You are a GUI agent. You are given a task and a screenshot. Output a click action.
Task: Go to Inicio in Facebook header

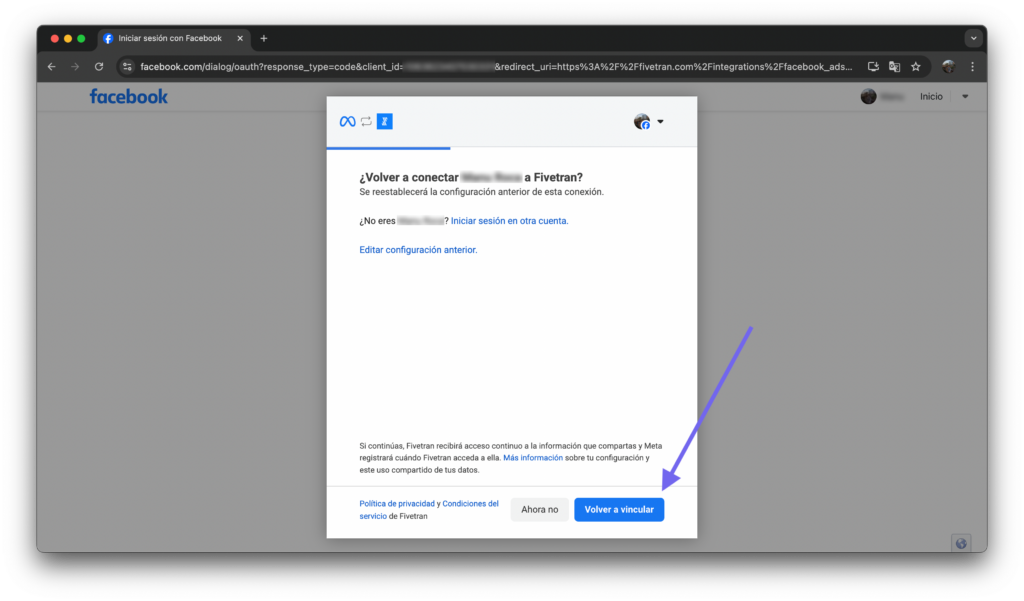931,97
